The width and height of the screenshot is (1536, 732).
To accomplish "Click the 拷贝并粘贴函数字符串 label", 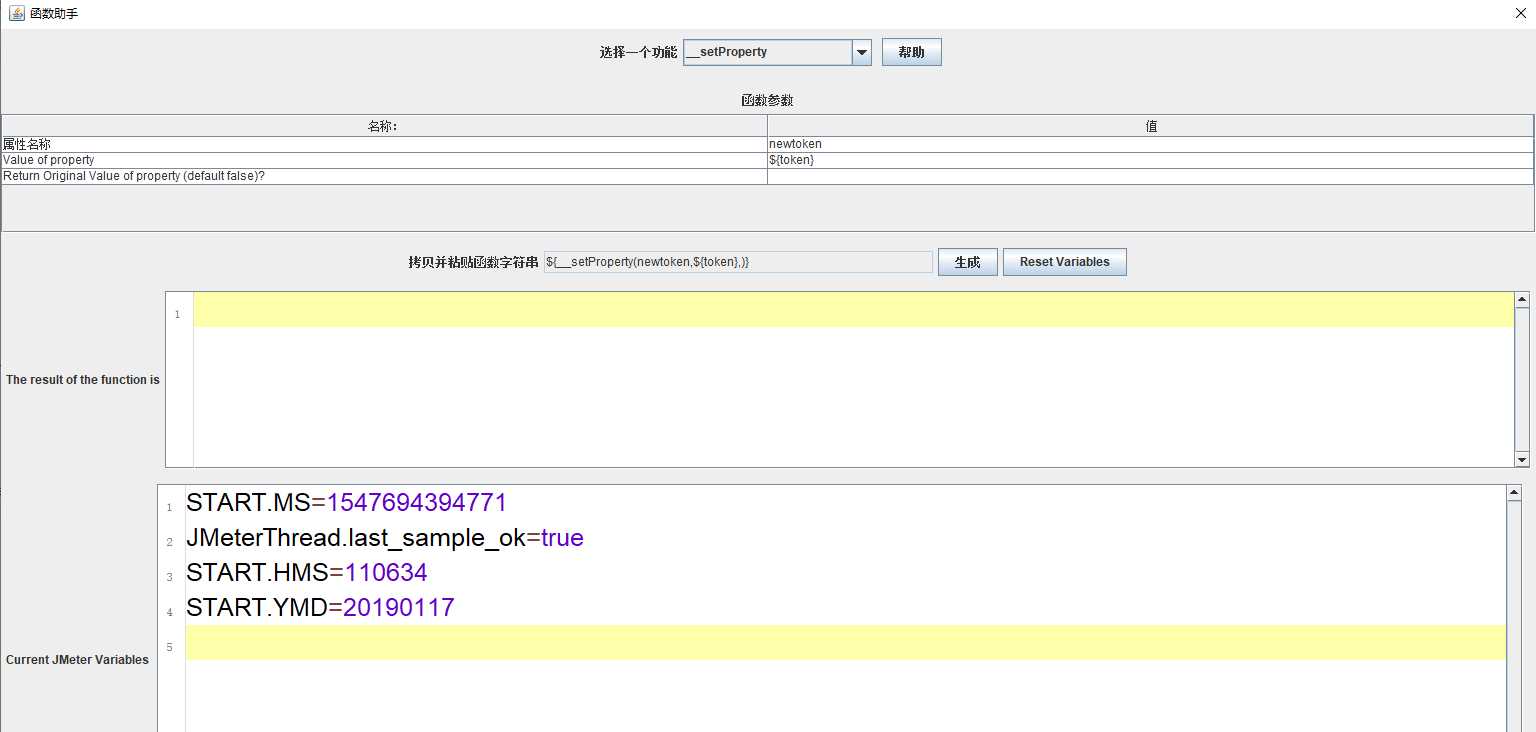I will click(473, 262).
